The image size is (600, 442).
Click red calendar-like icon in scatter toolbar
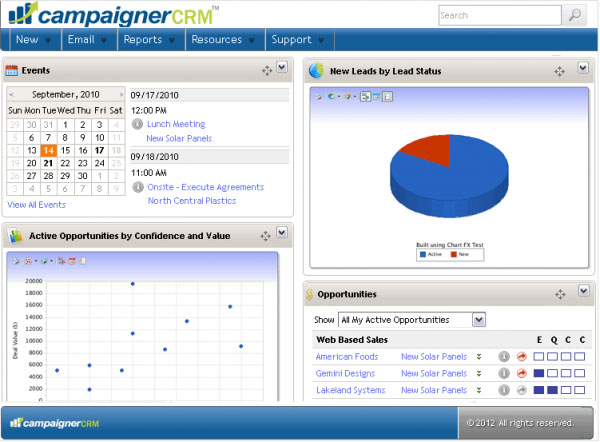coord(72,261)
